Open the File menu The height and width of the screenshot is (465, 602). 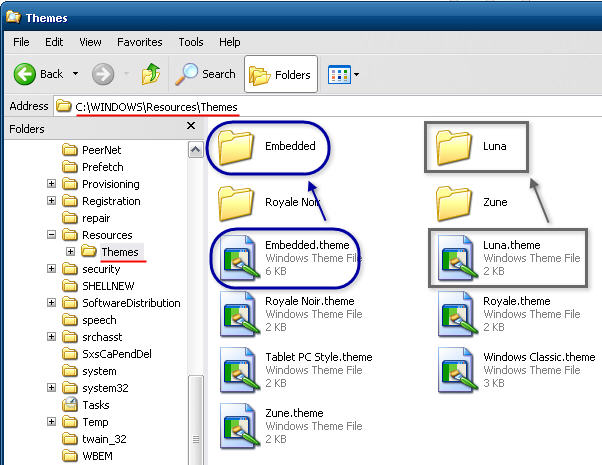(21, 42)
